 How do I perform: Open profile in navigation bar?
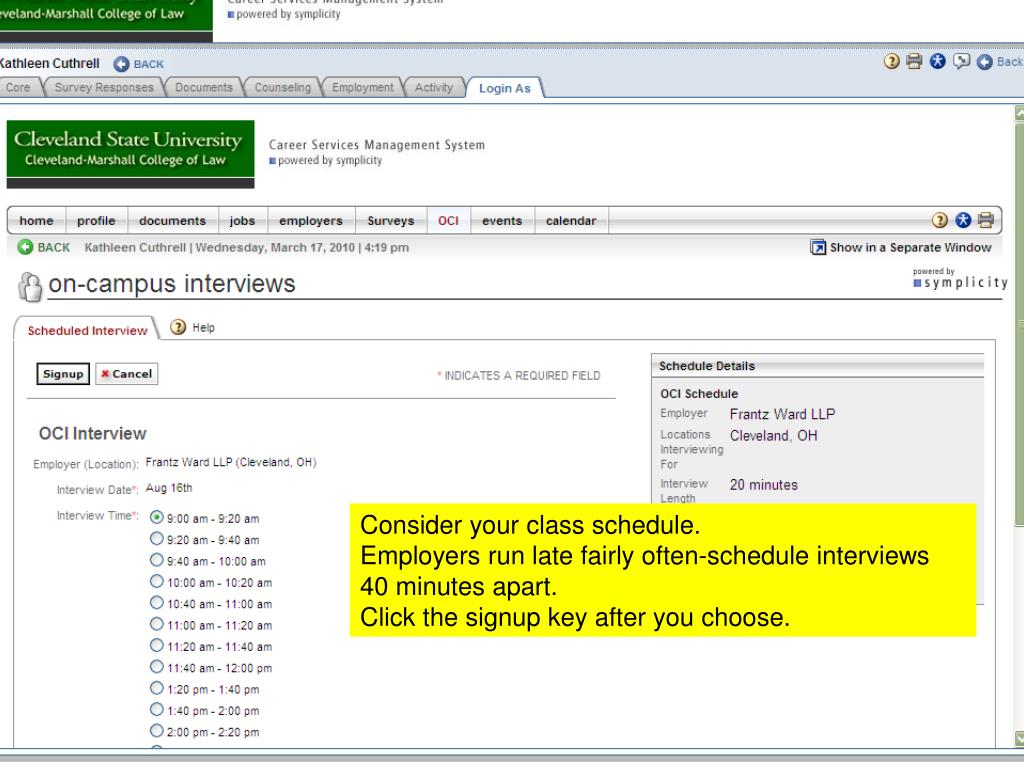pyautogui.click(x=96, y=221)
